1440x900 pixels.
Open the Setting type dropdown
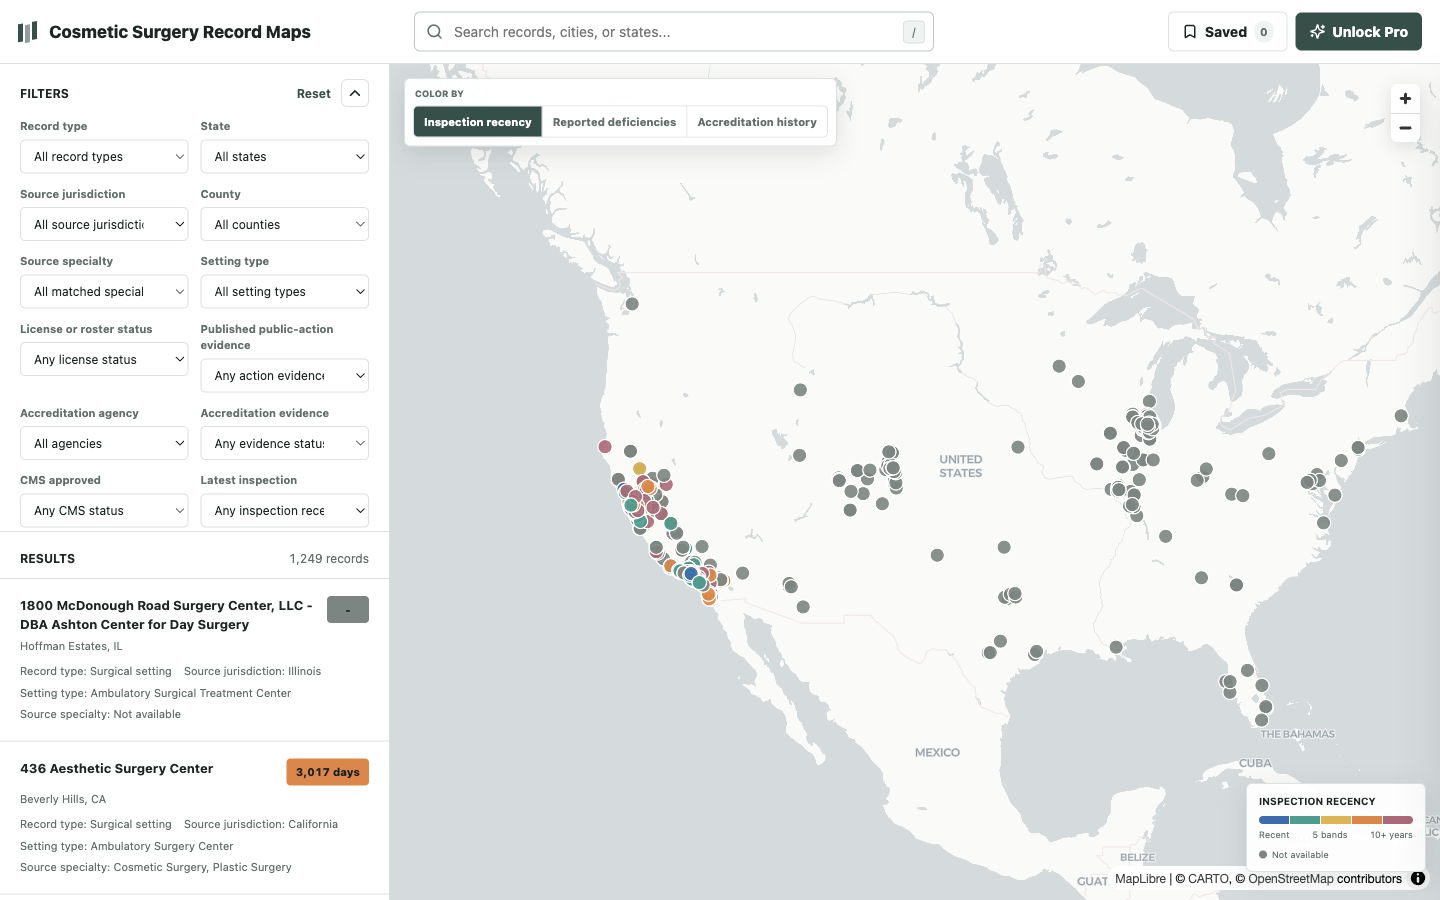click(x=284, y=292)
